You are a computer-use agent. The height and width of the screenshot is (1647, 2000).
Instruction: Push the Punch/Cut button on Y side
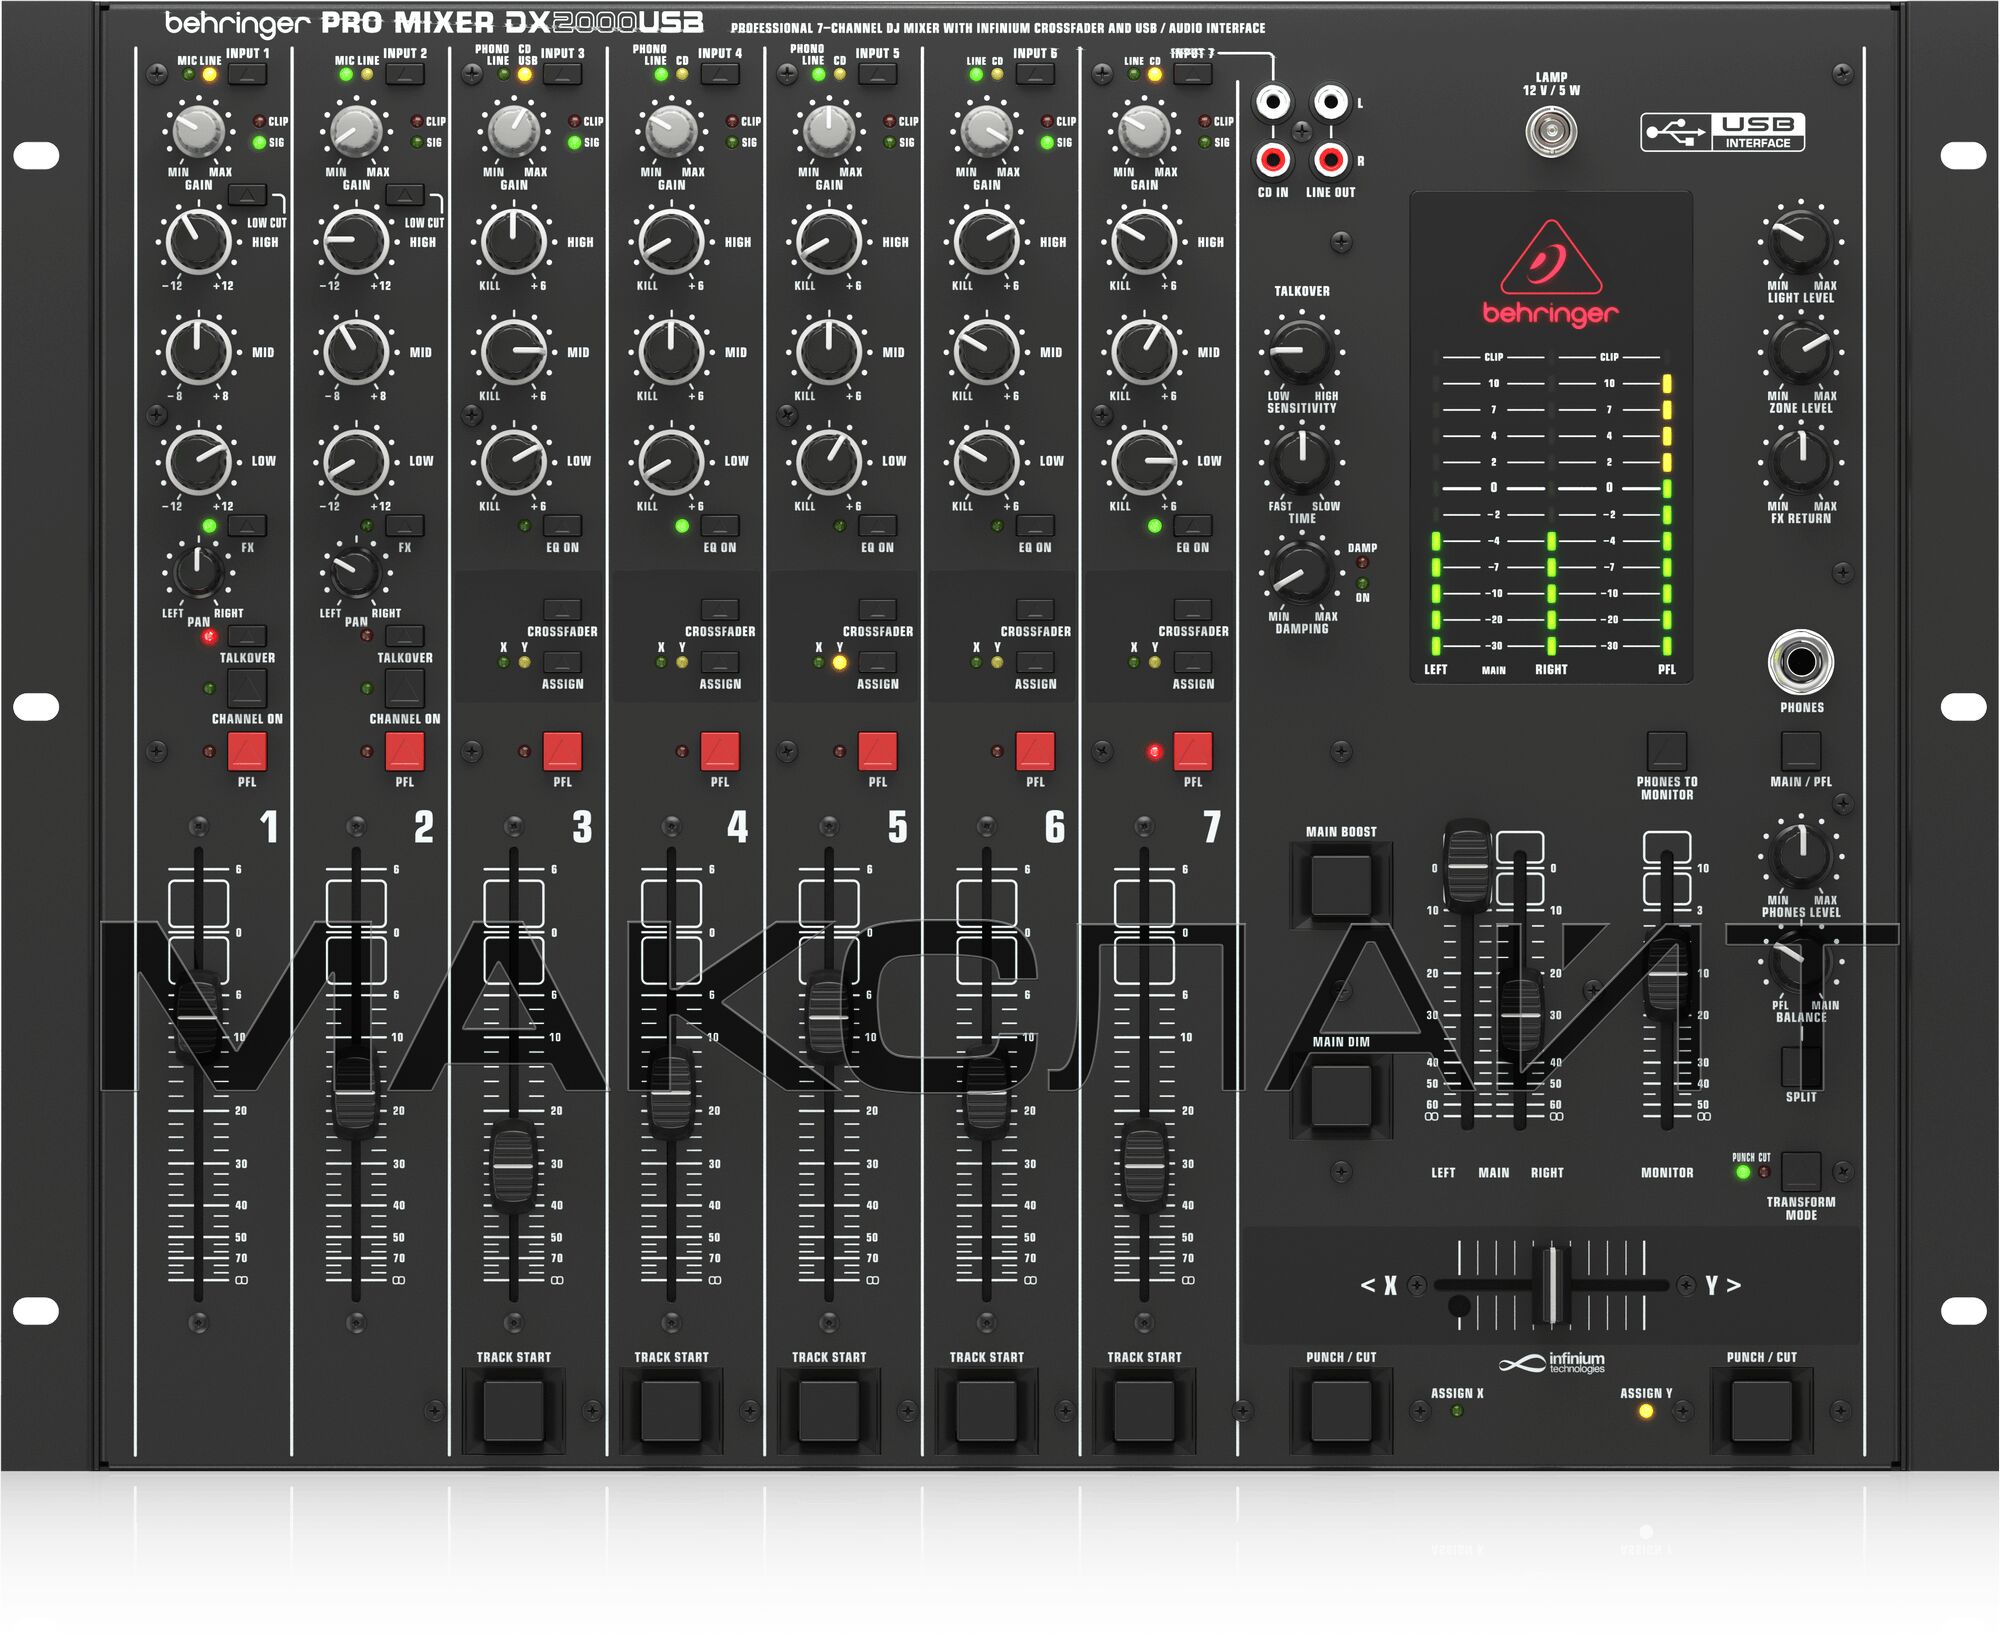pos(1762,1410)
